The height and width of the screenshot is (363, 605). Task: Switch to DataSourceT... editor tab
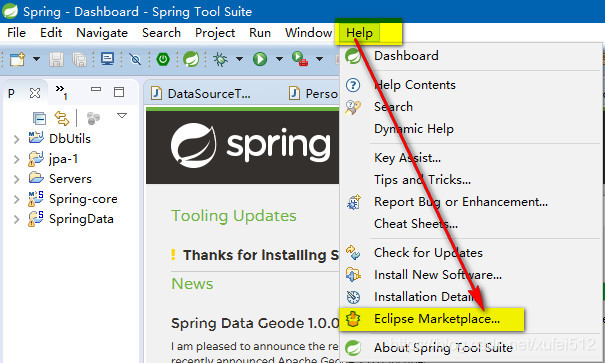pyautogui.click(x=201, y=94)
